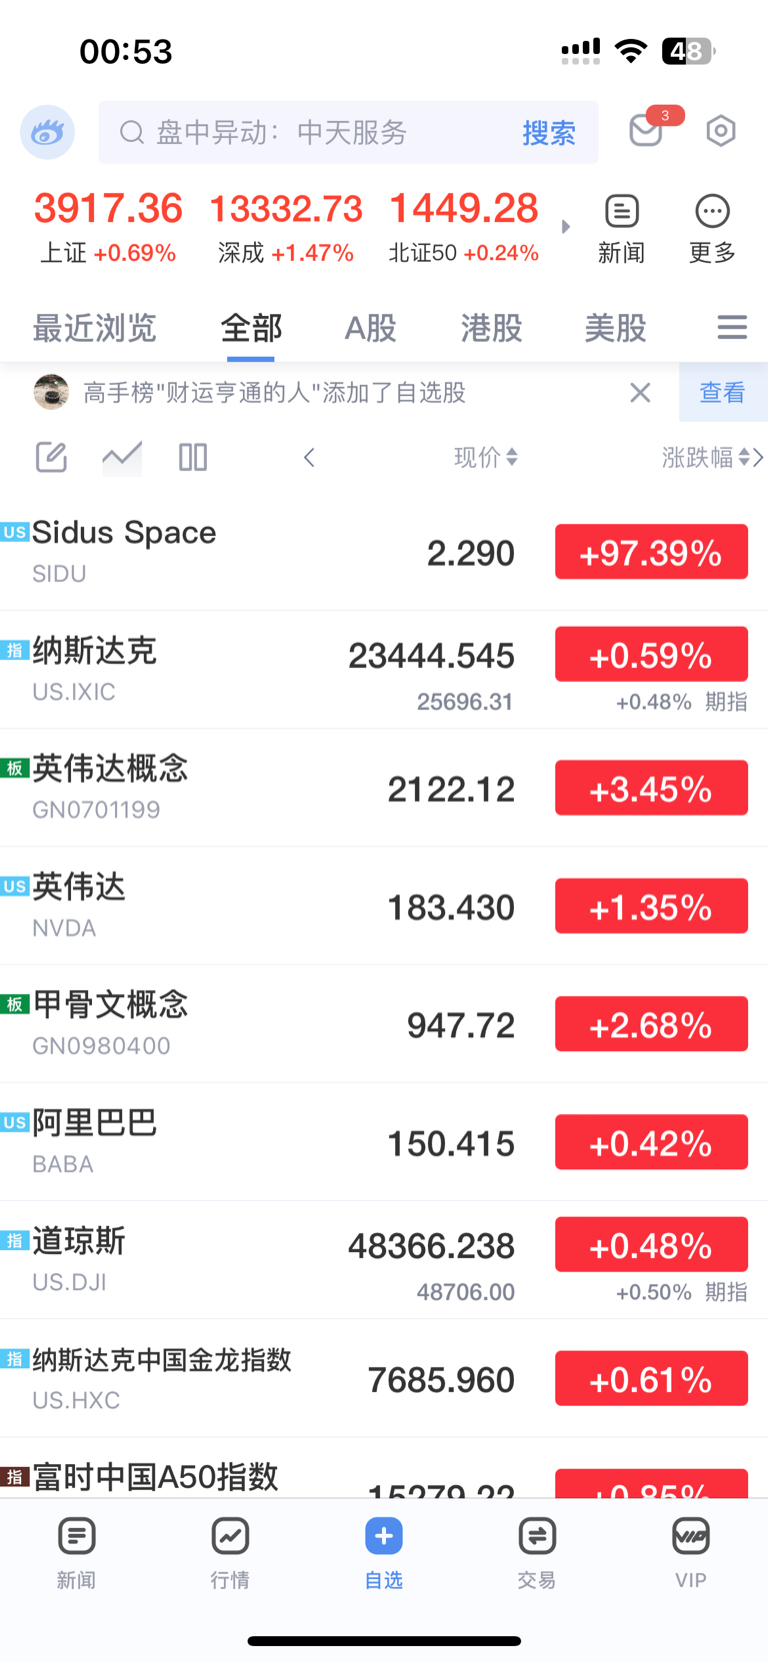This screenshot has height=1663, width=768.
Task: Expand more indices with the arrow
Action: (x=566, y=227)
